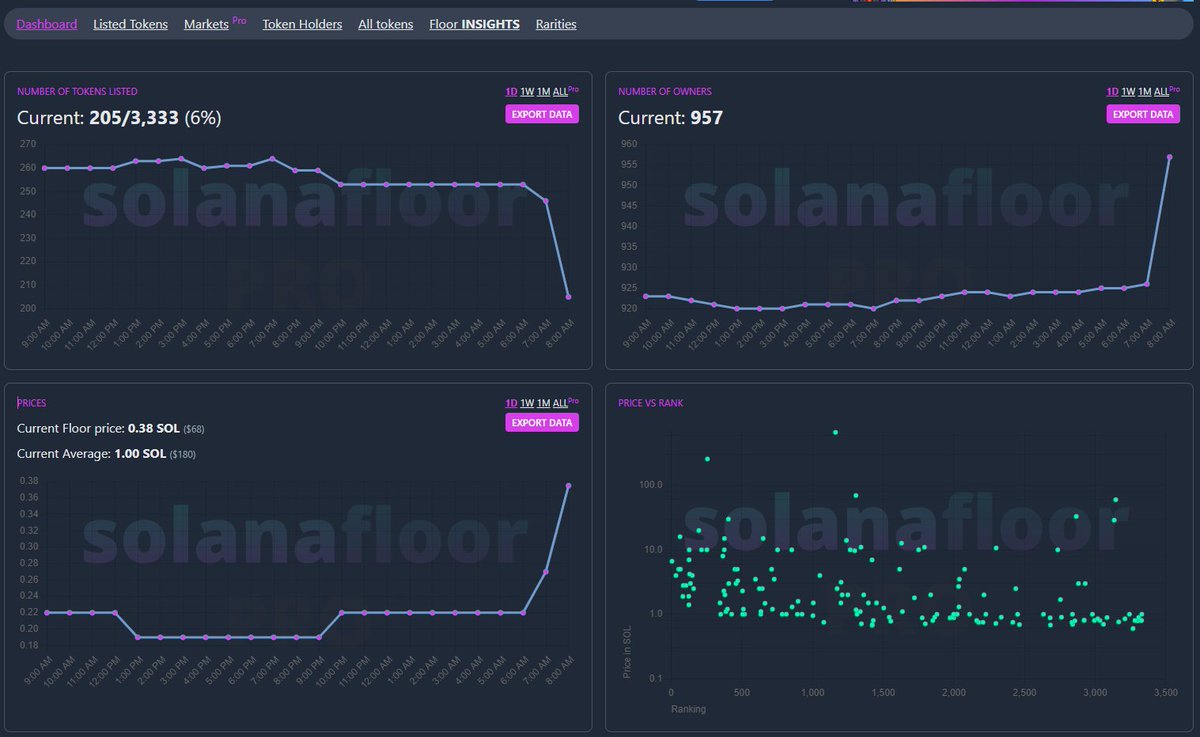This screenshot has width=1200, height=737.
Task: Click the 9:00 AM first point on Owners chart
Action: pos(646,296)
